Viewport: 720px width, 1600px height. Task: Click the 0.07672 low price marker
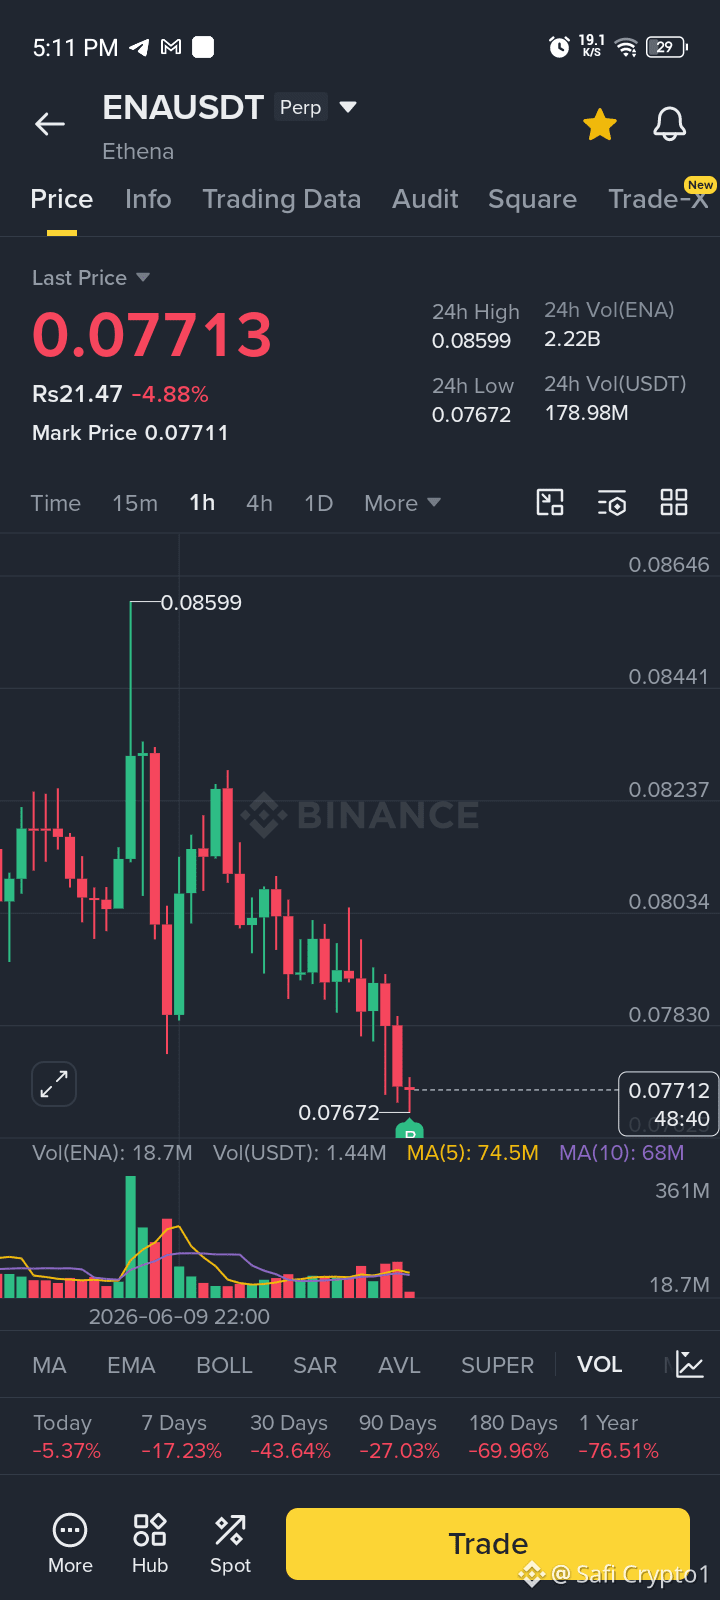(339, 1112)
